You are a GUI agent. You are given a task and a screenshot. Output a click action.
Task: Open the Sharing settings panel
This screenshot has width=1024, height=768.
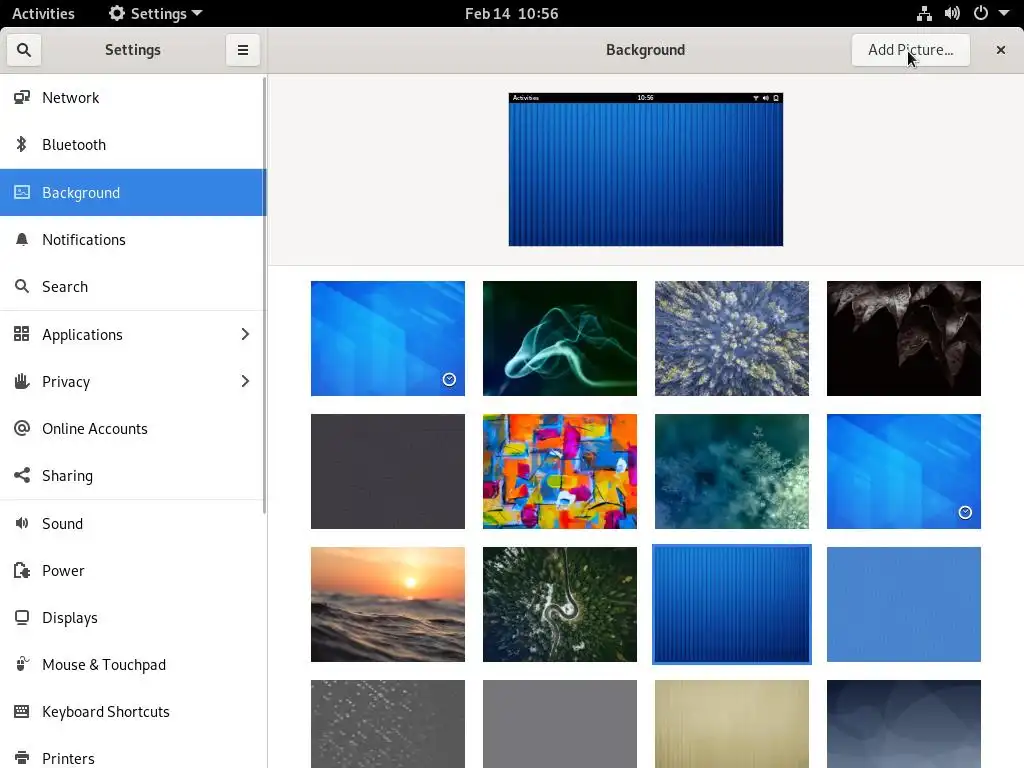tap(133, 475)
